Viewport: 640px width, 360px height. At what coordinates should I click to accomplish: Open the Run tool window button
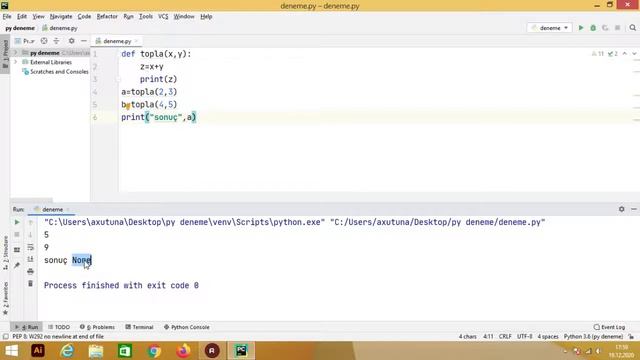(x=27, y=327)
